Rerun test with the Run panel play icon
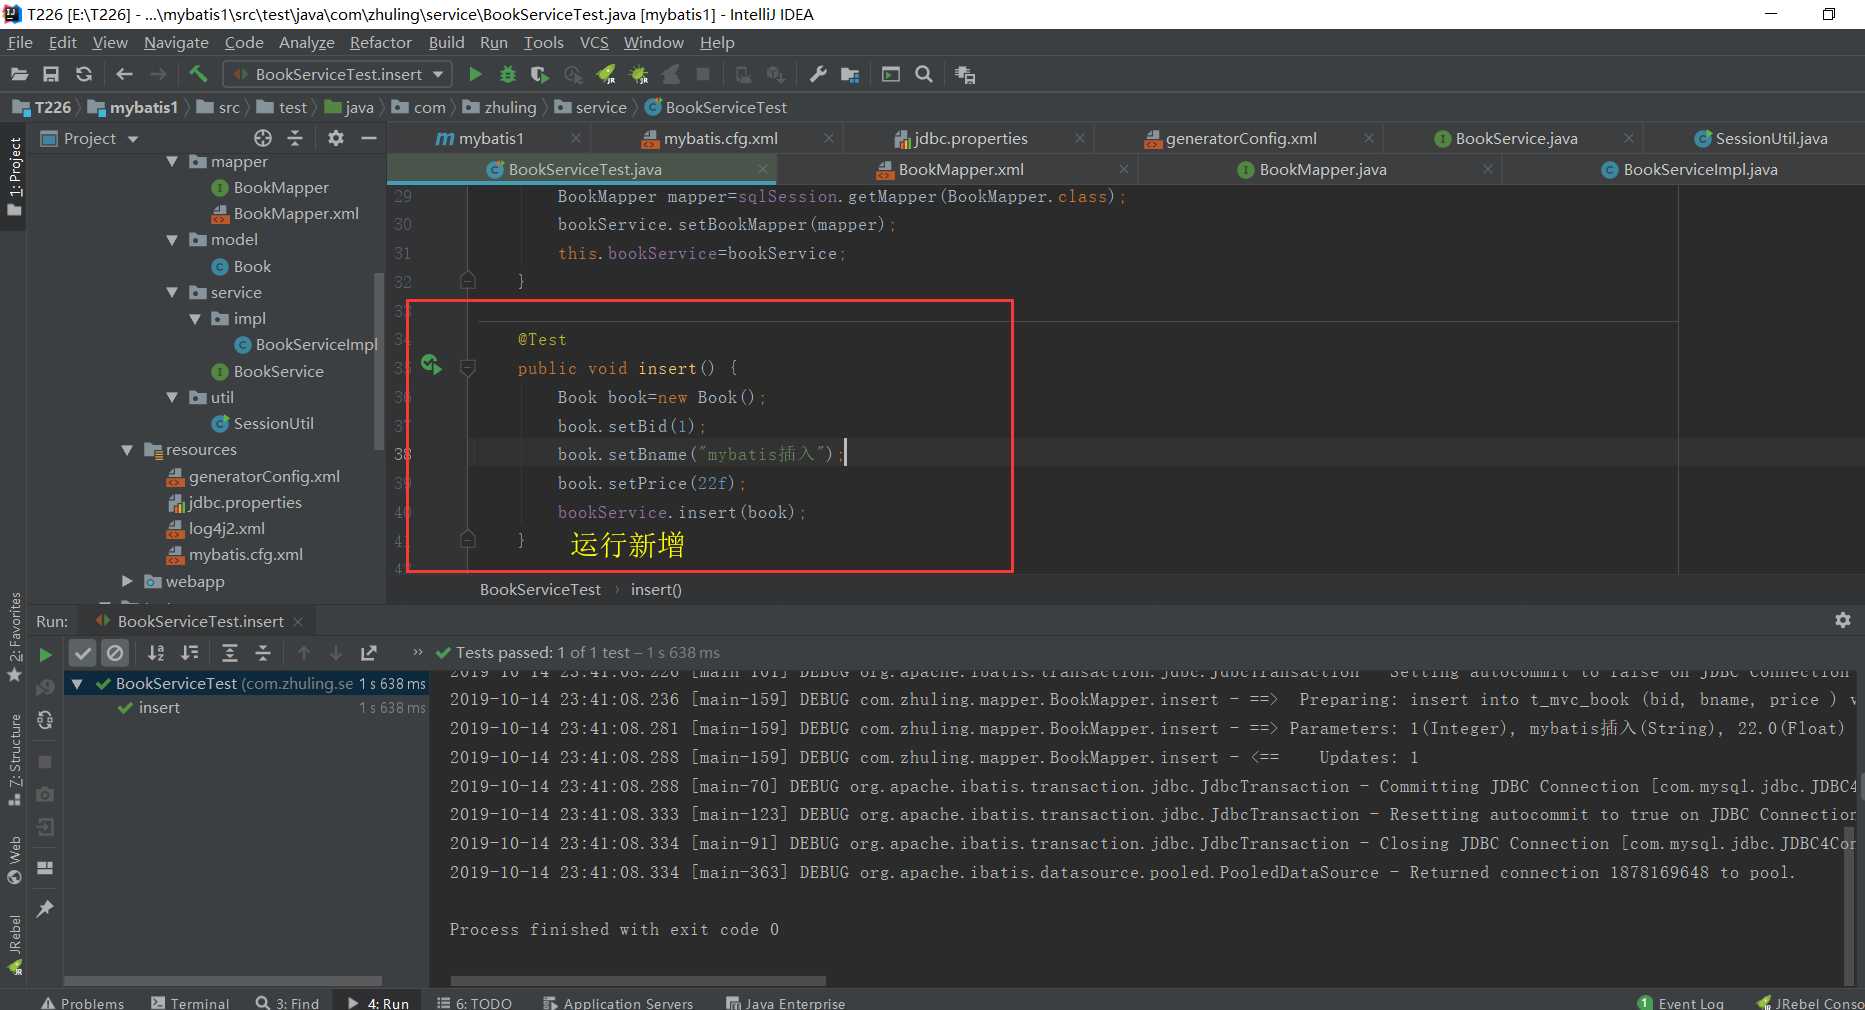1865x1010 pixels. click(x=45, y=655)
